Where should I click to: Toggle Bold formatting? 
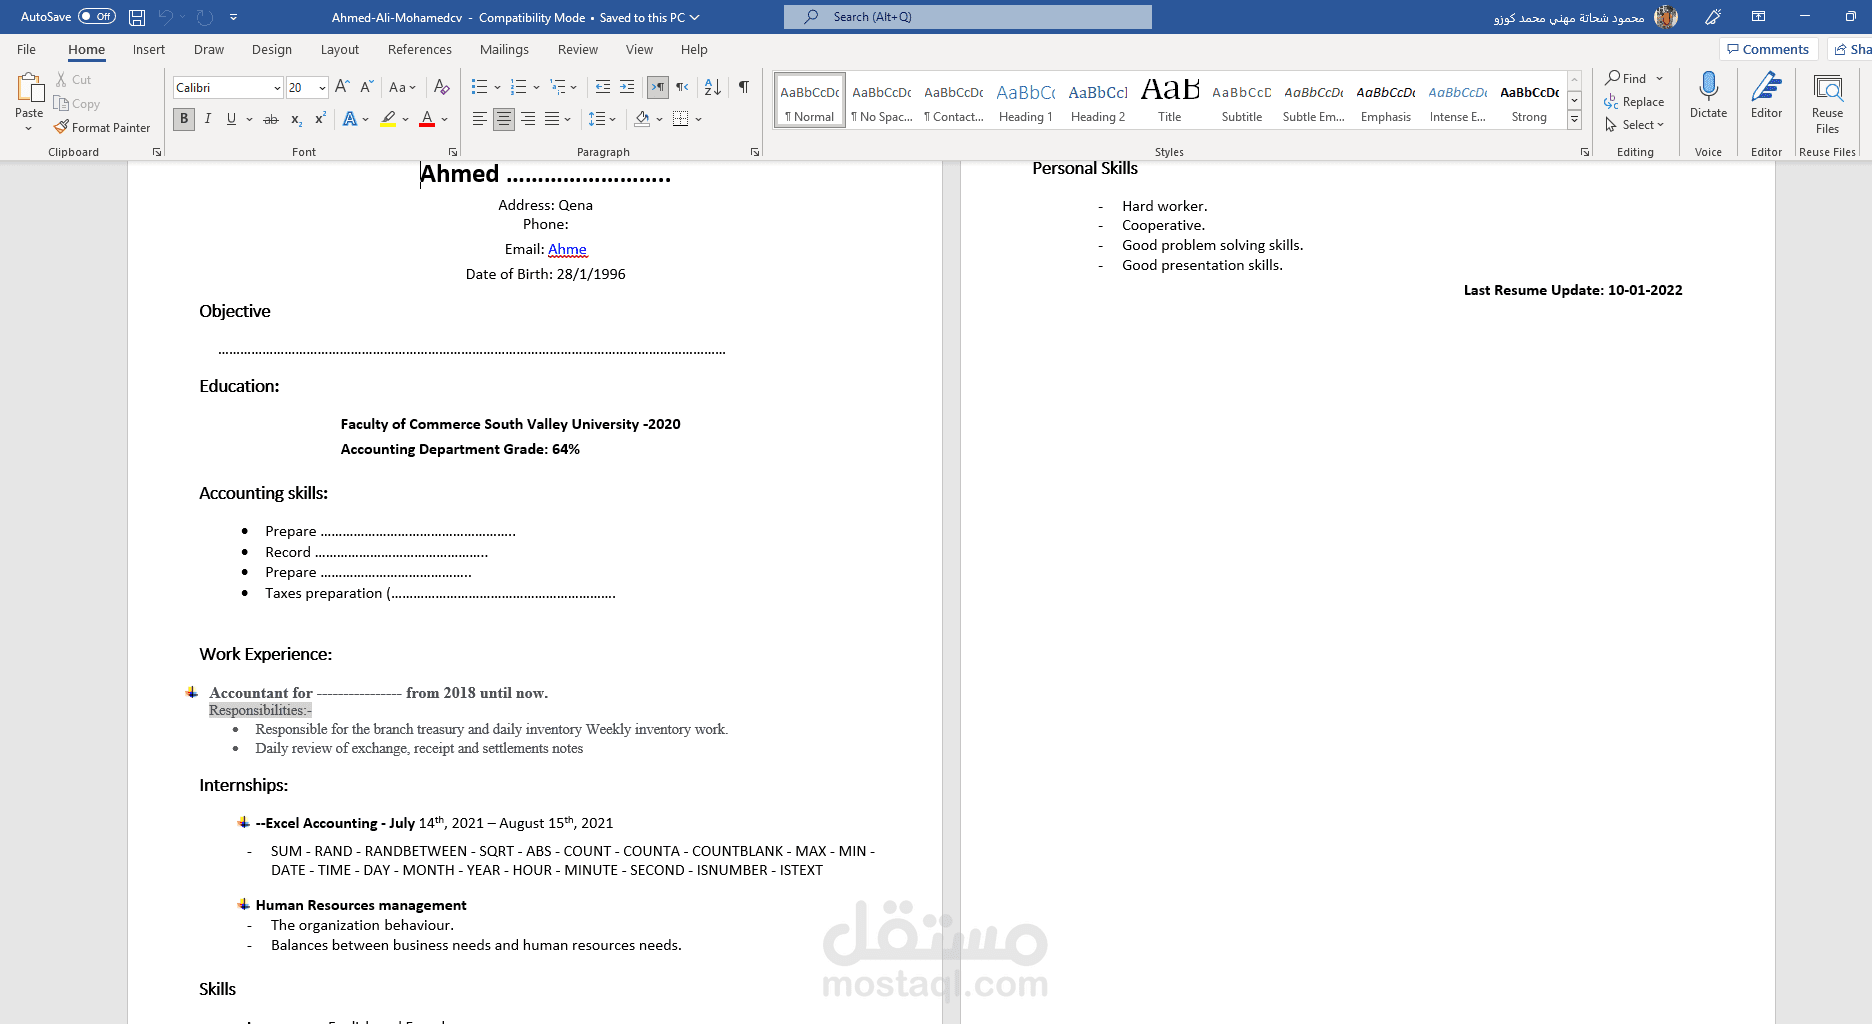pyautogui.click(x=184, y=119)
